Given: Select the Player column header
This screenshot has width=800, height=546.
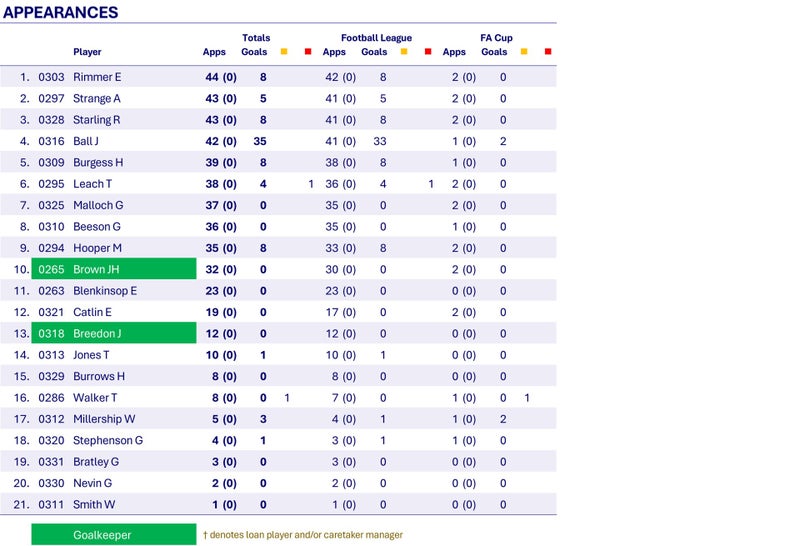Looking at the screenshot, I should point(87,52).
